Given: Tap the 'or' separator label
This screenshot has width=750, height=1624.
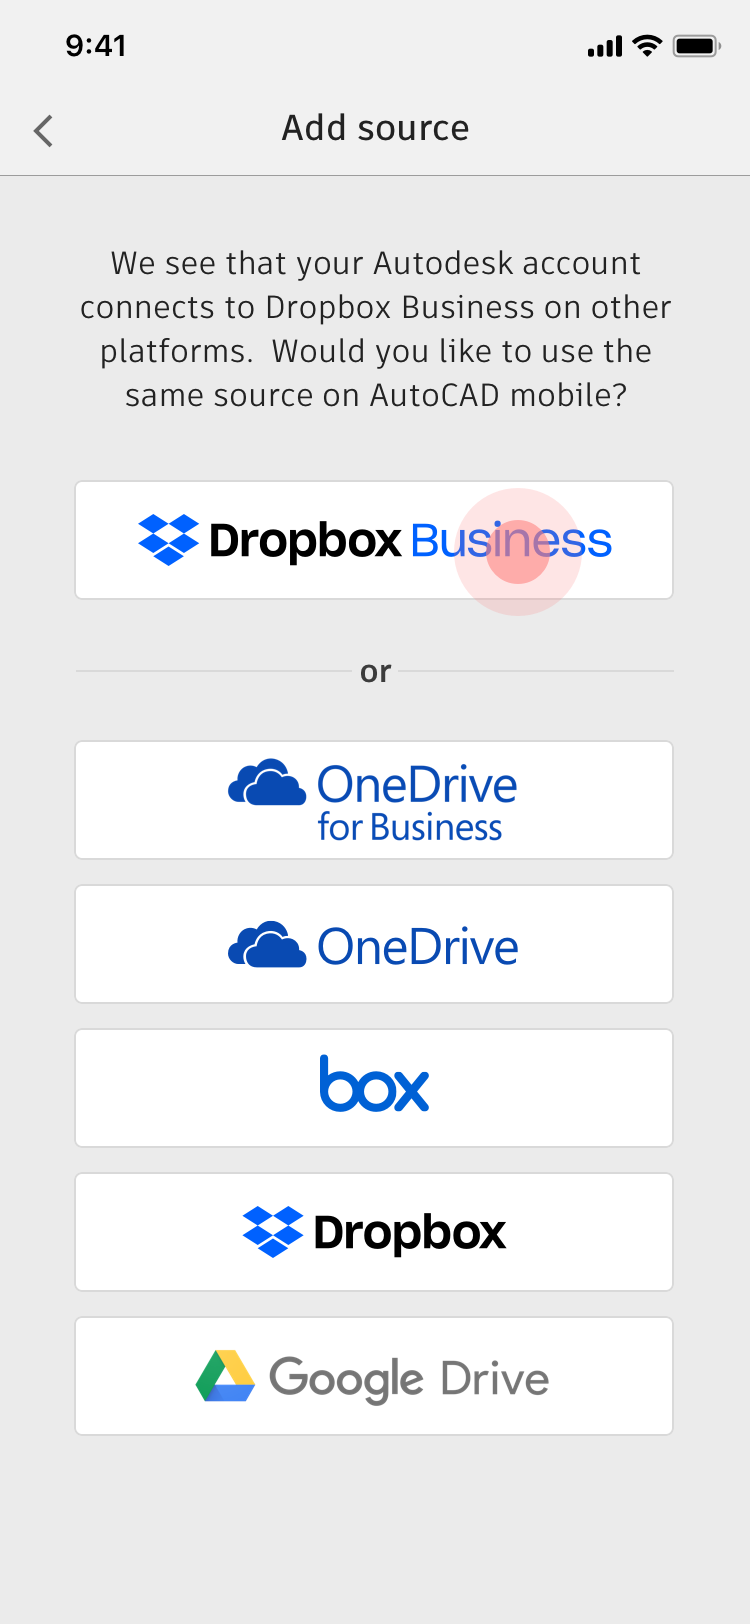Looking at the screenshot, I should 375,671.
